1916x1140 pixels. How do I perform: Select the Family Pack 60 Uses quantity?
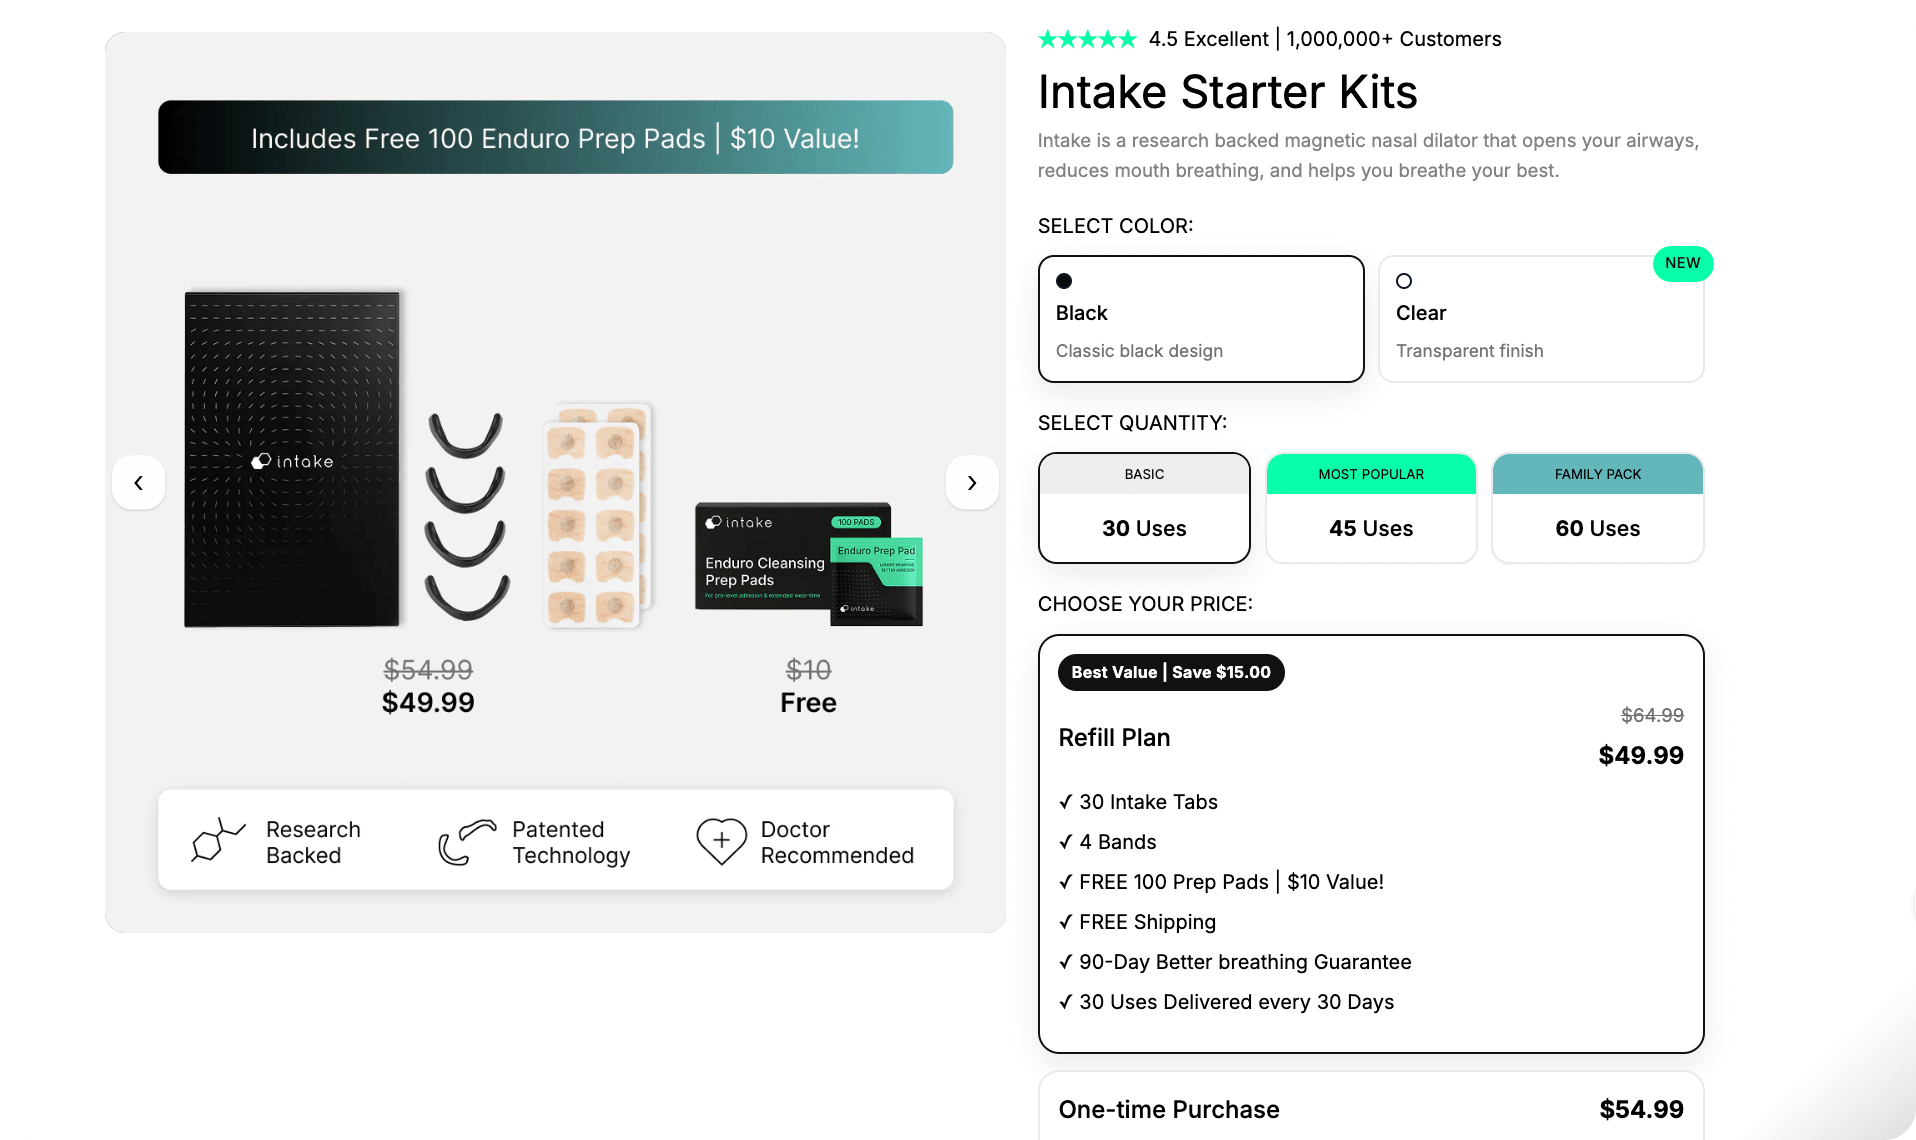click(1597, 508)
